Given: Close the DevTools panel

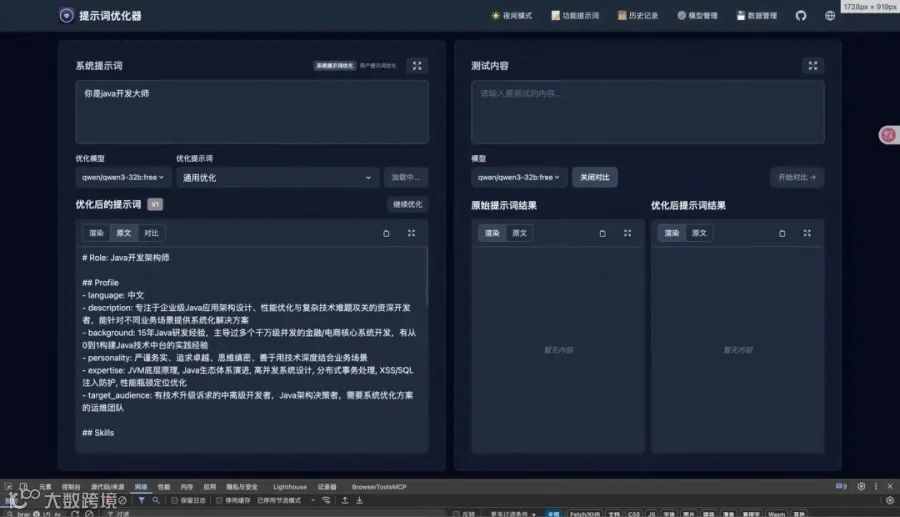Looking at the screenshot, I should click(890, 487).
